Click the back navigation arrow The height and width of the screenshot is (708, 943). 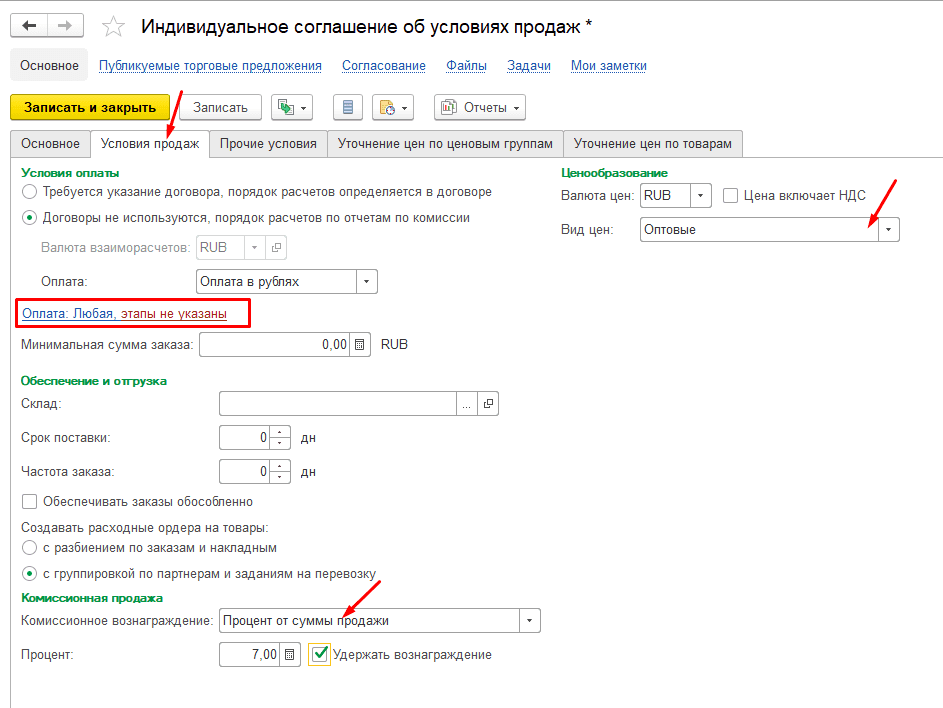click(x=30, y=26)
